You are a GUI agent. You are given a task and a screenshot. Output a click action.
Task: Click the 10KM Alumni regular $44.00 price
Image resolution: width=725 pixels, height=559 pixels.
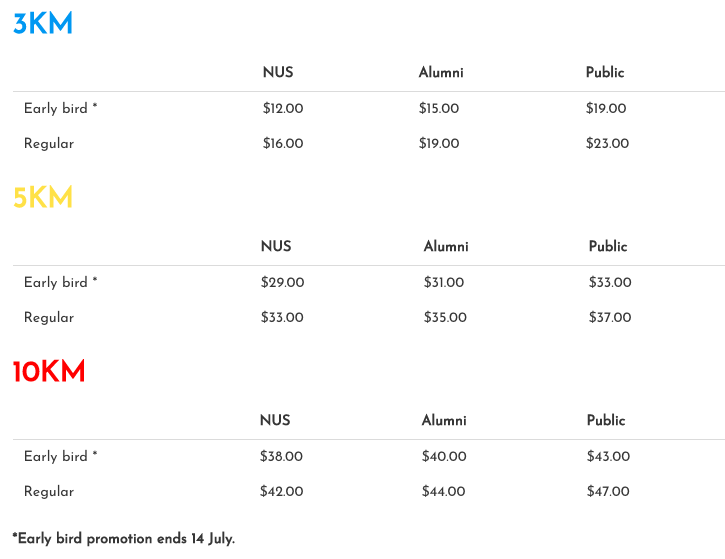pos(443,491)
